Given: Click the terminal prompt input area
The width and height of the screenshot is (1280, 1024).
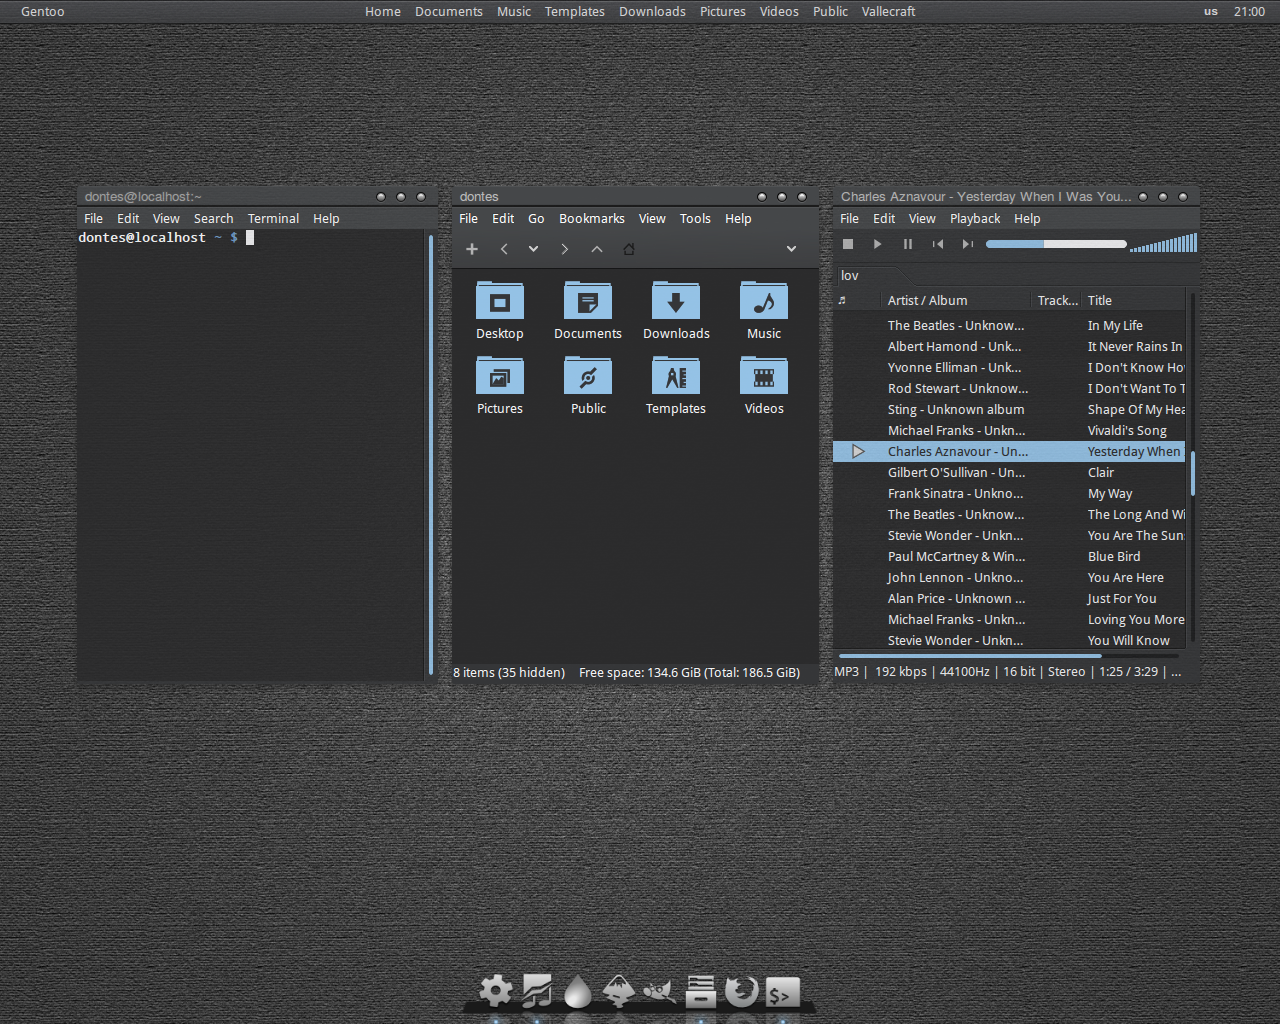Looking at the screenshot, I should click(x=250, y=237).
